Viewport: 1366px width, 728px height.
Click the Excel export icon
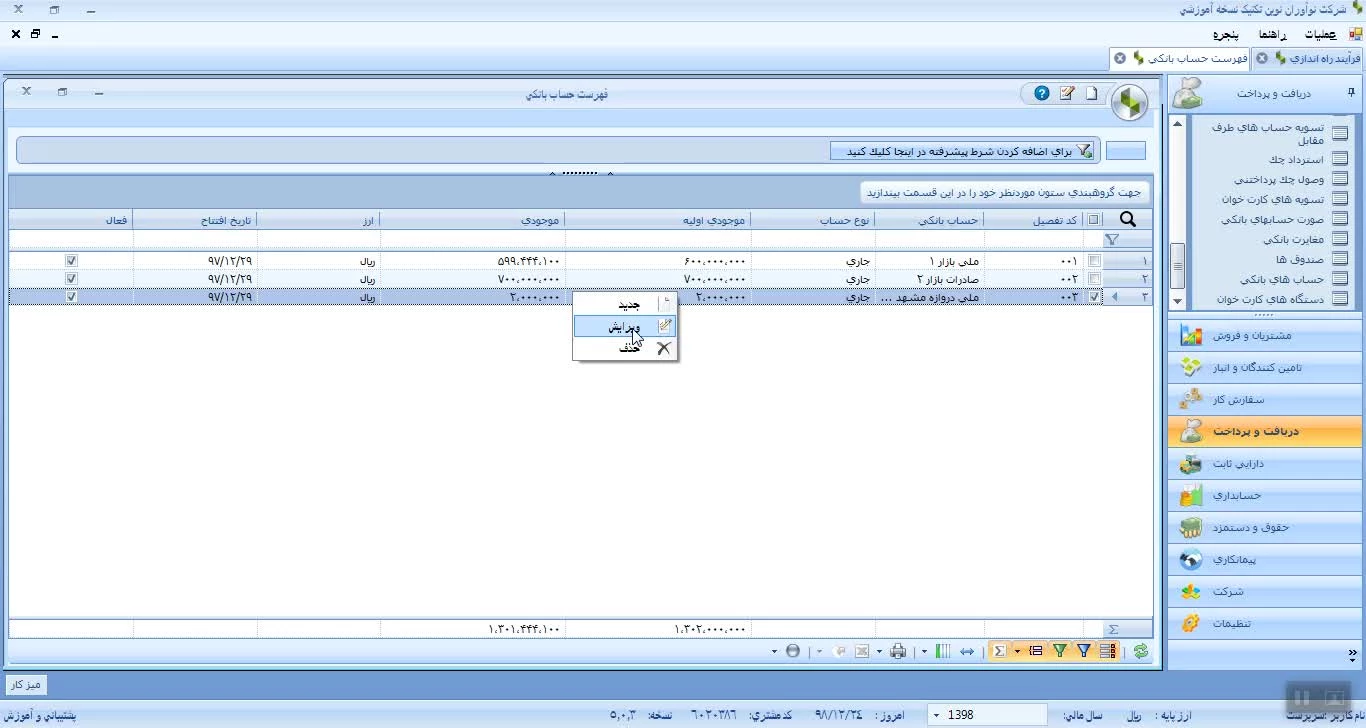[861, 651]
